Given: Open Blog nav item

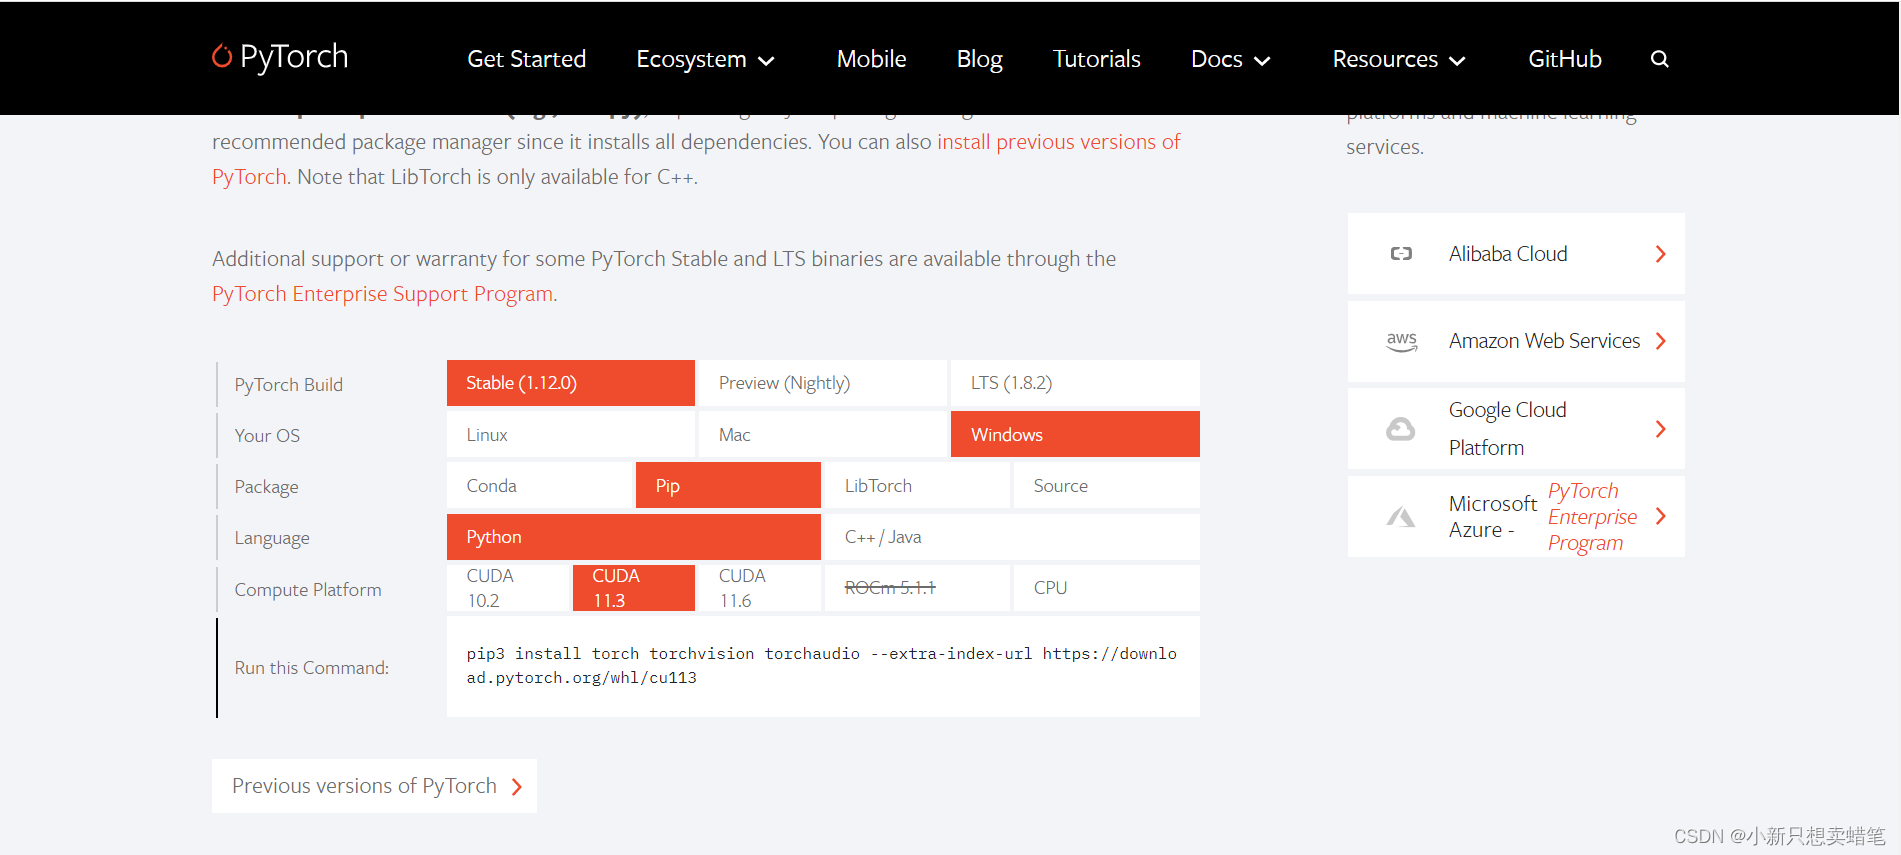Looking at the screenshot, I should click(x=979, y=59).
